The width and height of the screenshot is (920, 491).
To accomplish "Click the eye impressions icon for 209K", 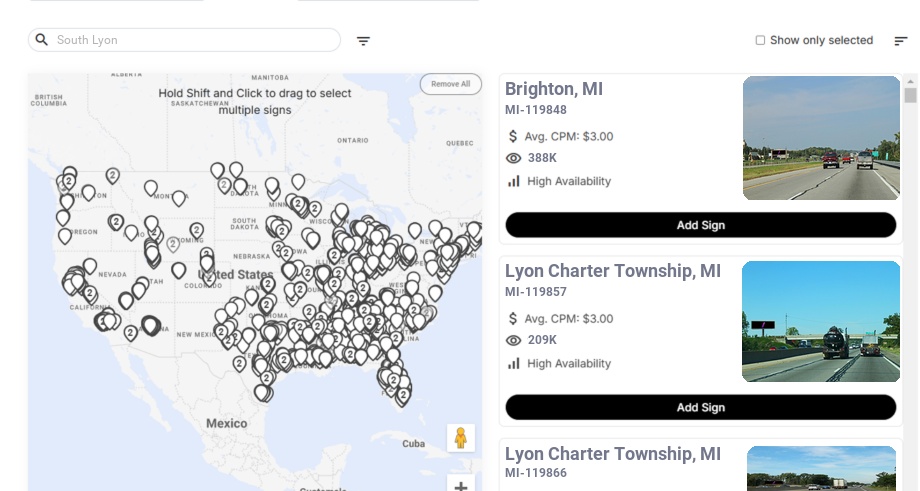I will coord(514,340).
